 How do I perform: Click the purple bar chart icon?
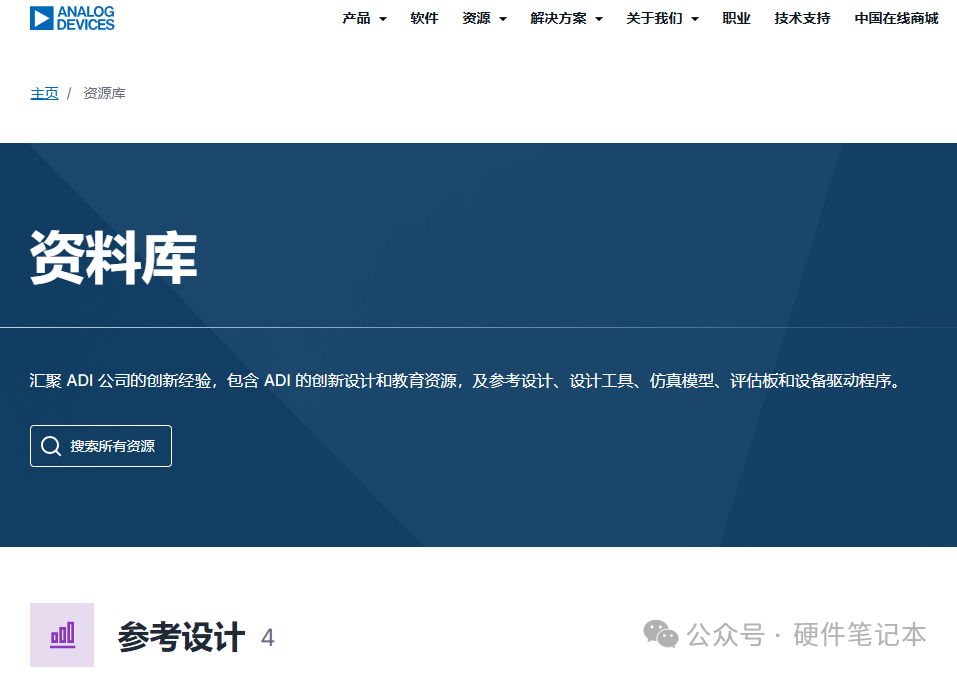click(x=62, y=635)
